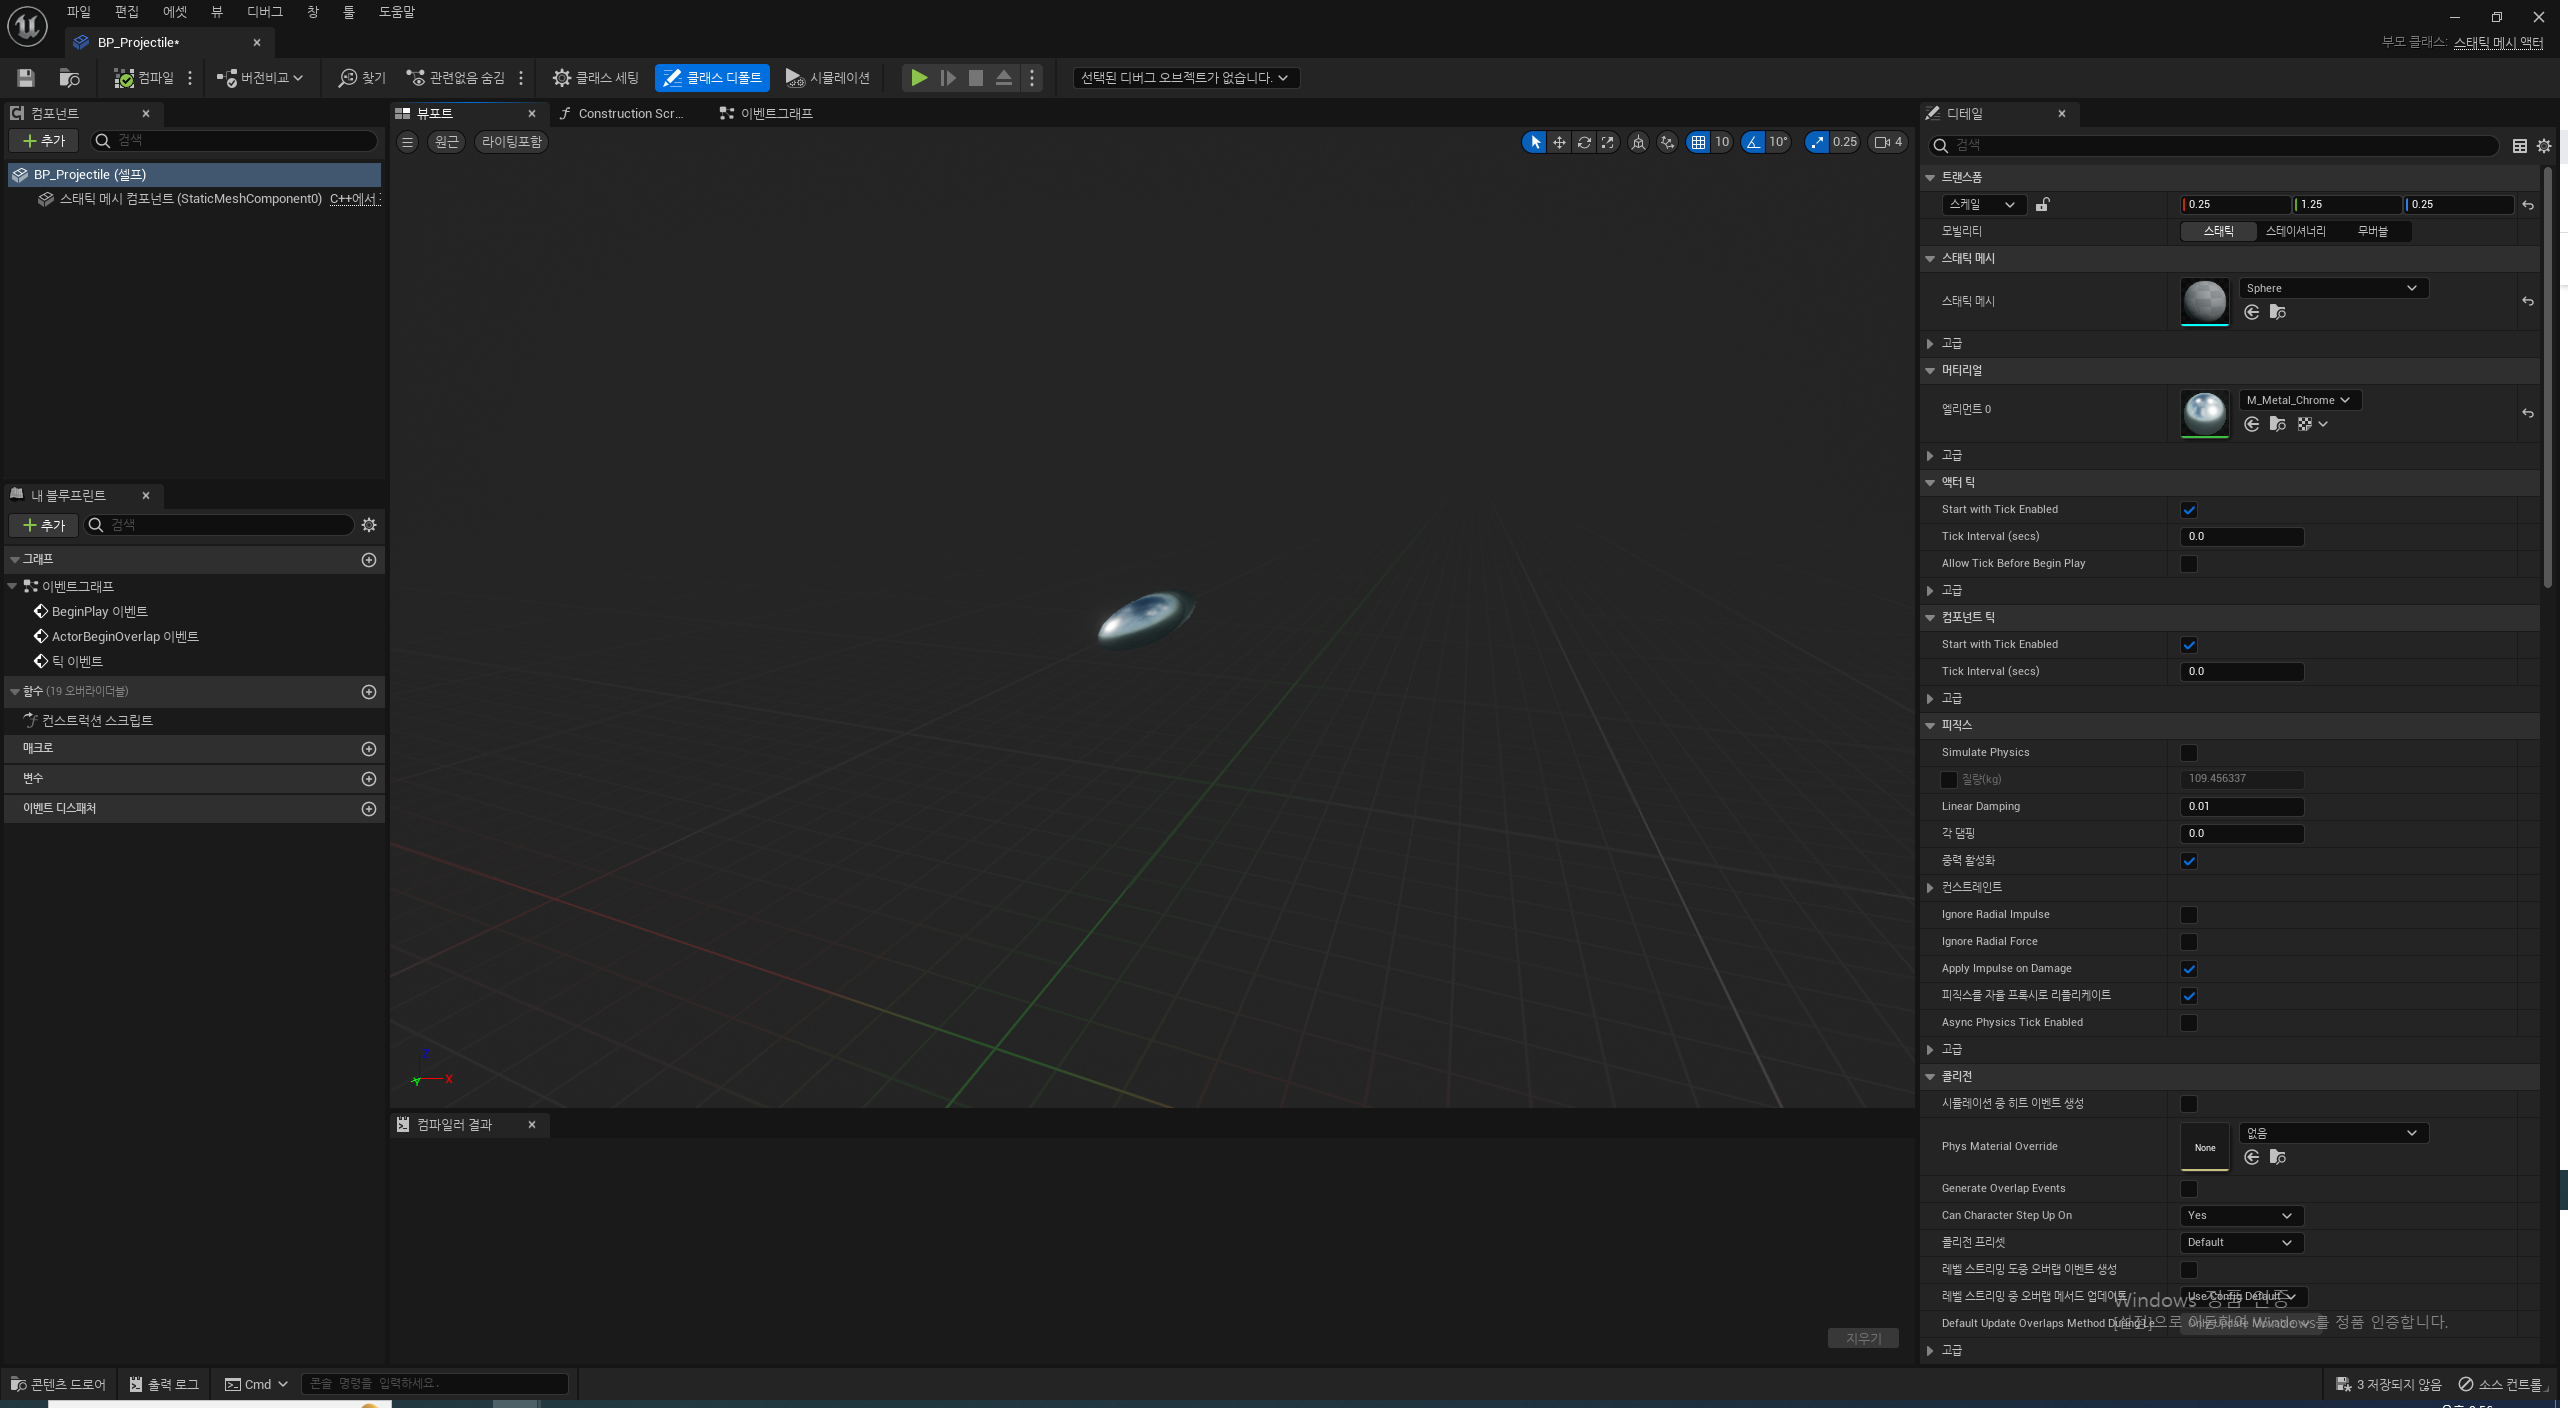Click the Compile (컴파일) toolbar icon
The width and height of the screenshot is (2568, 1408).
click(x=125, y=78)
